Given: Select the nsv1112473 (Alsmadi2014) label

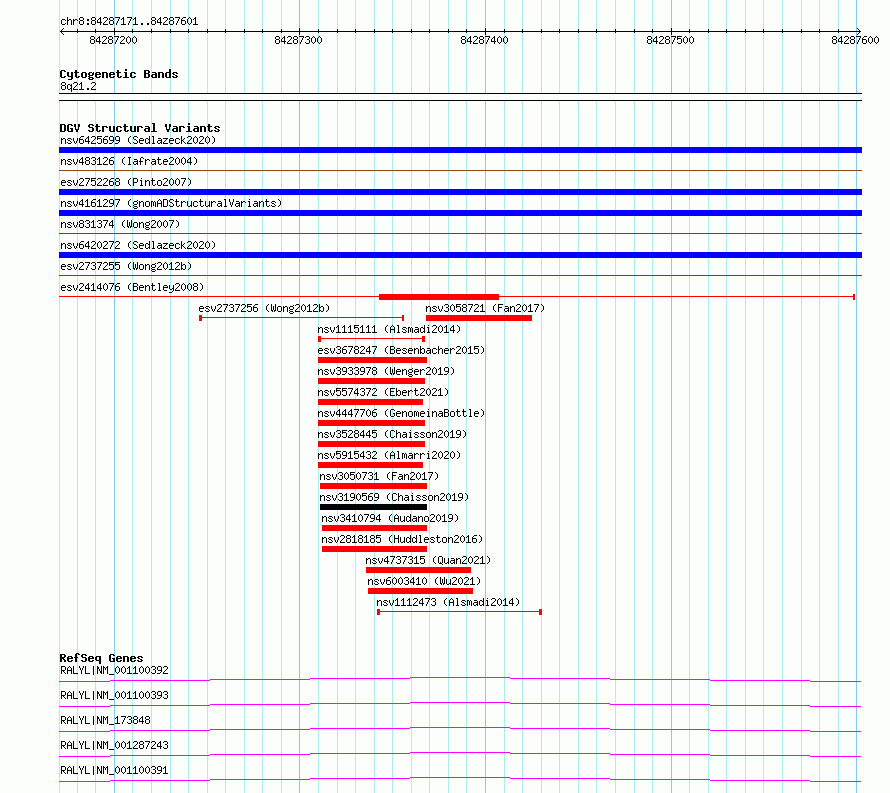Looking at the screenshot, I should pyautogui.click(x=448, y=602).
